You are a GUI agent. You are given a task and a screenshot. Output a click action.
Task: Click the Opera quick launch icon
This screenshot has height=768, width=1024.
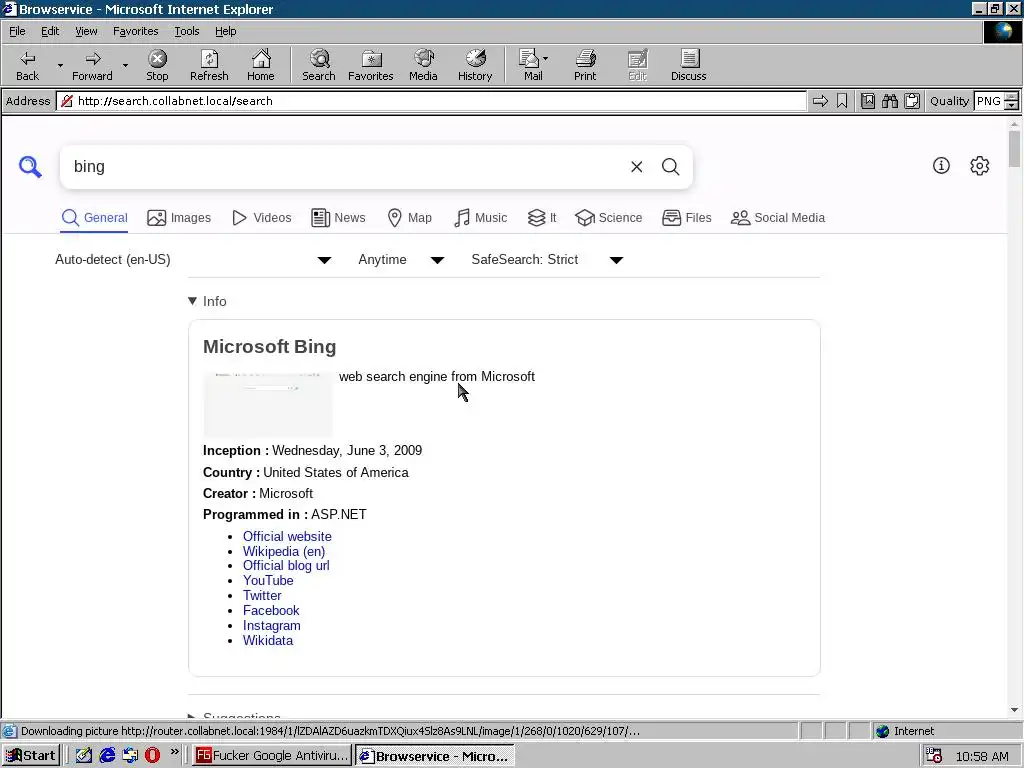pyautogui.click(x=152, y=756)
